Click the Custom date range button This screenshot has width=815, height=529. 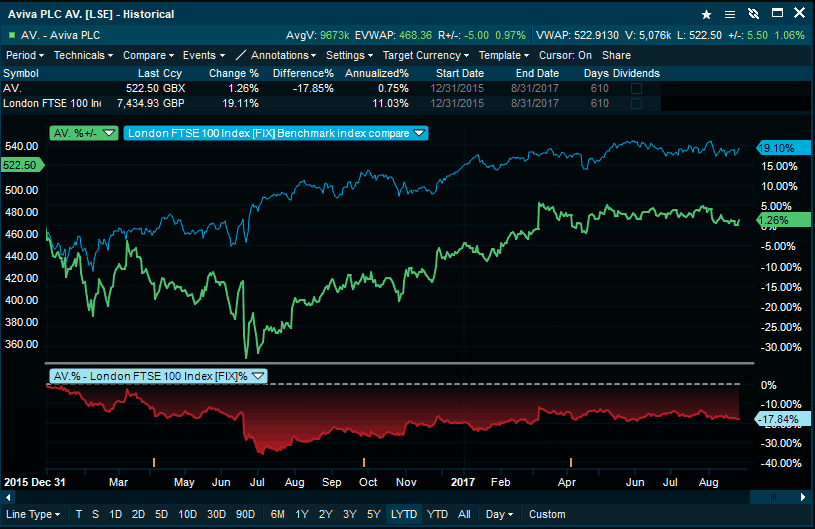coord(547,515)
